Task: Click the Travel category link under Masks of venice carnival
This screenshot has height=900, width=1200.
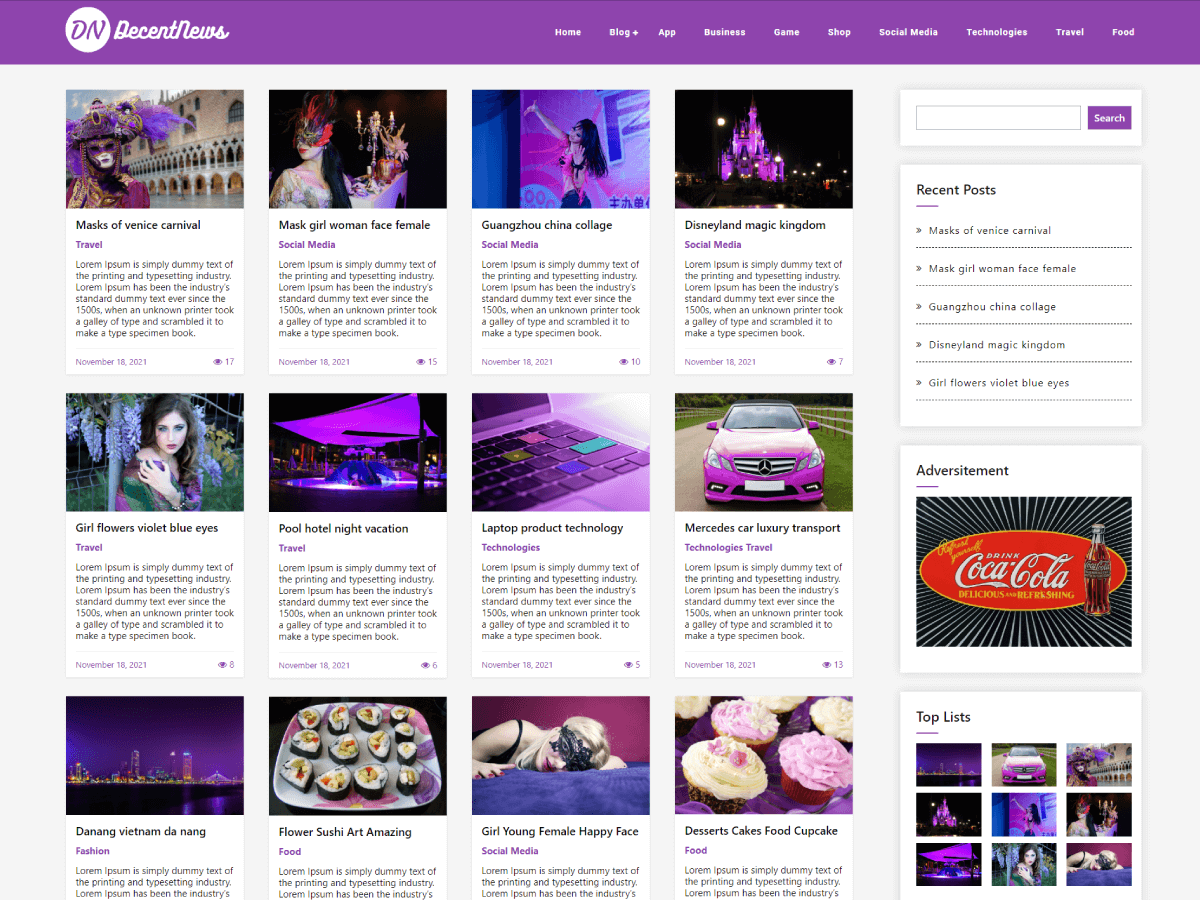Action: pyautogui.click(x=88, y=244)
